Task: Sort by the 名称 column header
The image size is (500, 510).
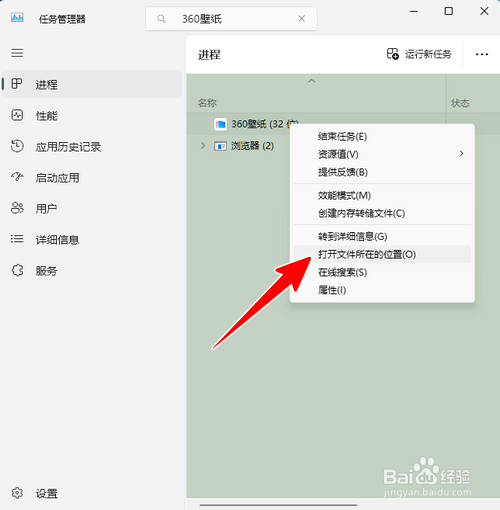Action: click(x=207, y=103)
